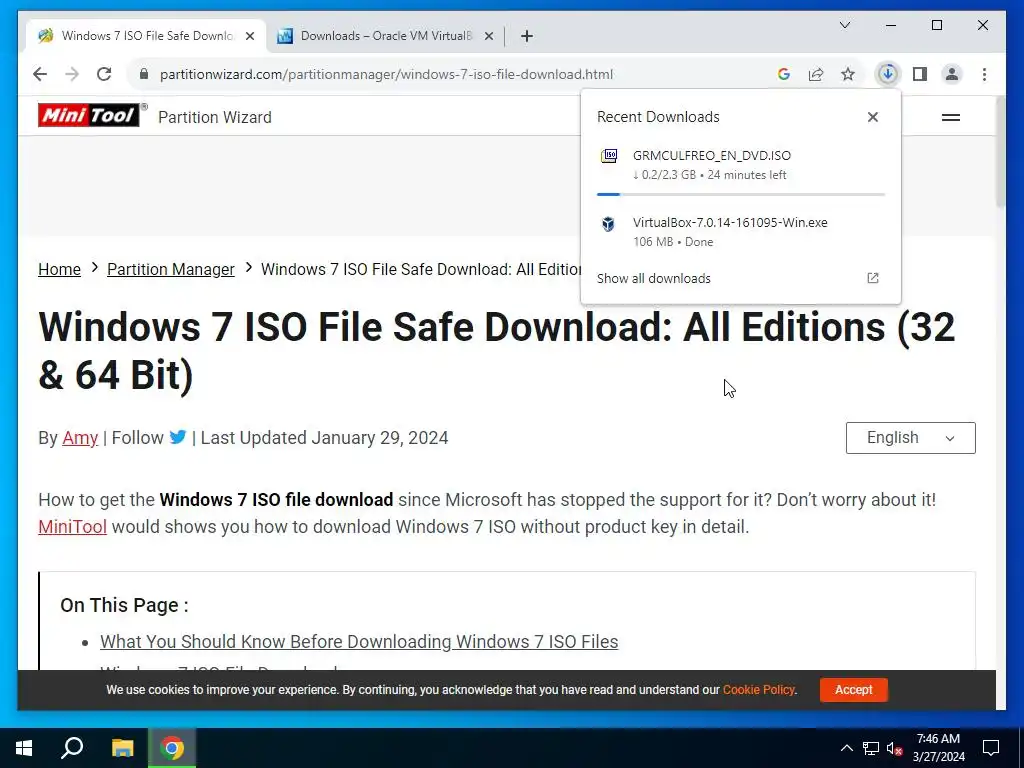The height and width of the screenshot is (768, 1024).
Task: Click the muted volume tray icon
Action: pos(895,748)
